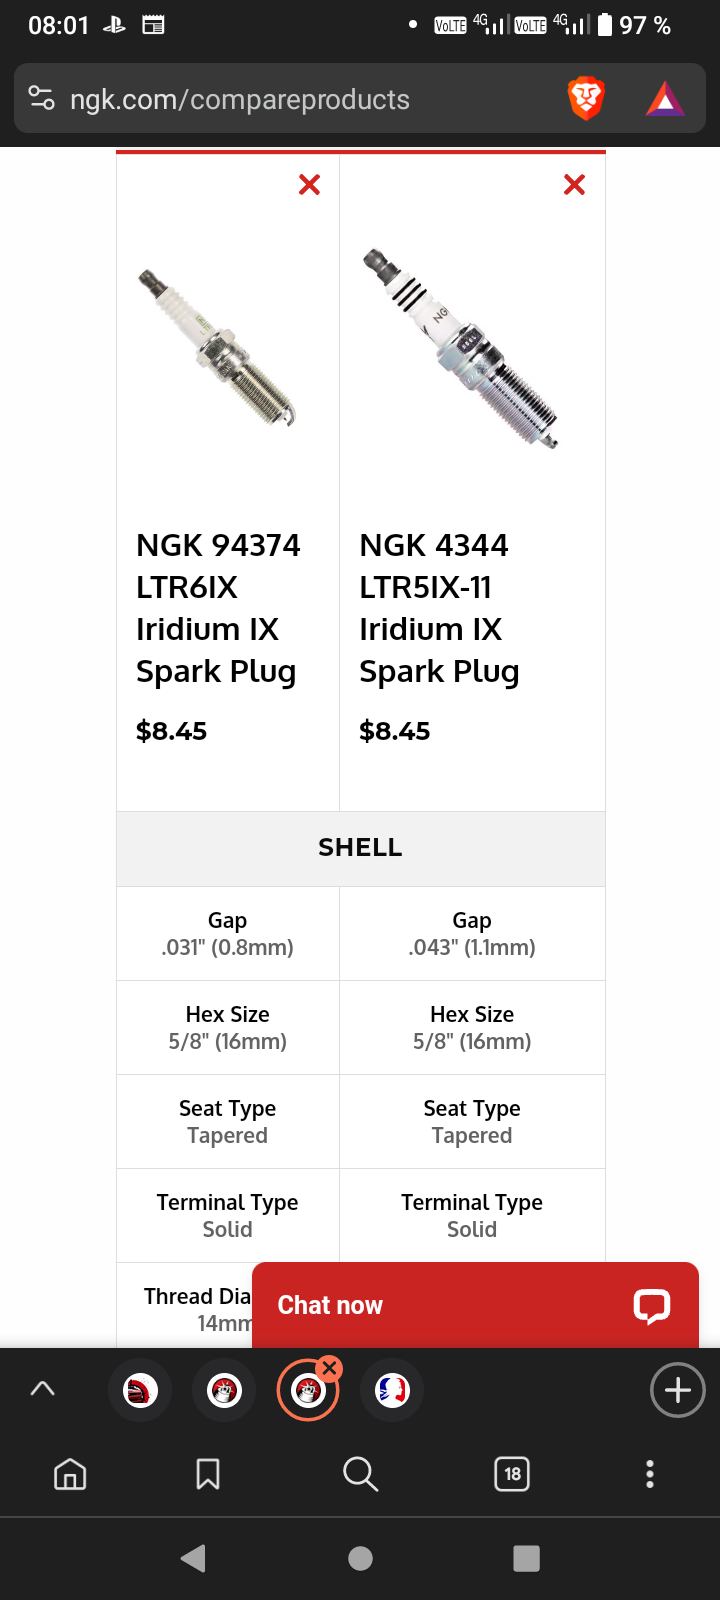Remove NGK 94374 LTR6IX from comparison
The image size is (720, 1600).
pyautogui.click(x=310, y=185)
